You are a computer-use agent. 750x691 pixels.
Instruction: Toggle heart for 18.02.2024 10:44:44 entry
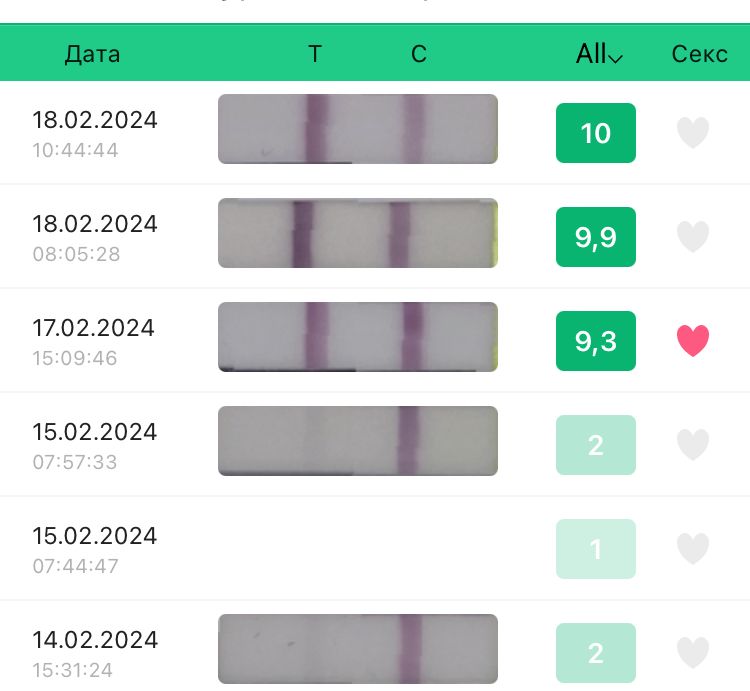(x=693, y=133)
